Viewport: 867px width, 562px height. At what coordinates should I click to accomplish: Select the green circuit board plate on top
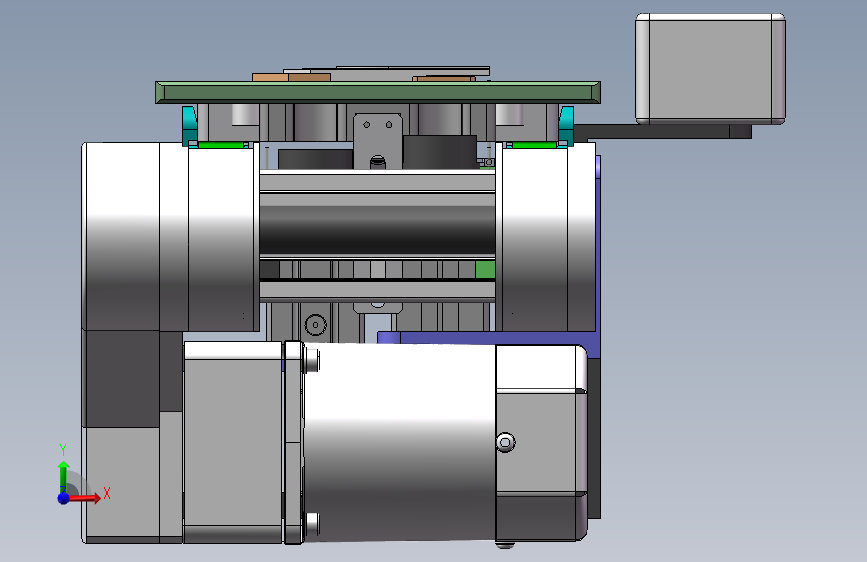pos(378,92)
